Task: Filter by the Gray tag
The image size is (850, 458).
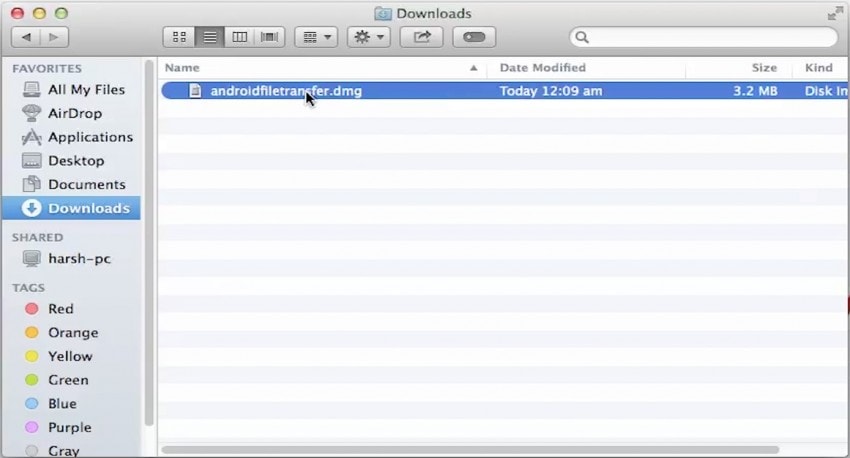Action: point(73,450)
